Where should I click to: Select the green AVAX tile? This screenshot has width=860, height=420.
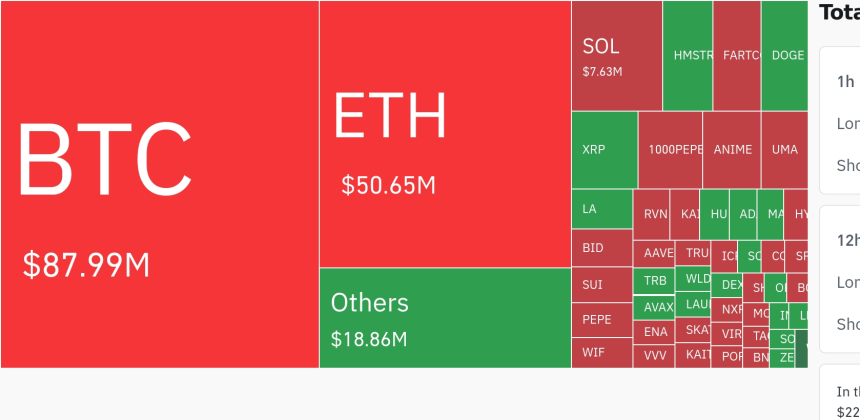pyautogui.click(x=654, y=308)
